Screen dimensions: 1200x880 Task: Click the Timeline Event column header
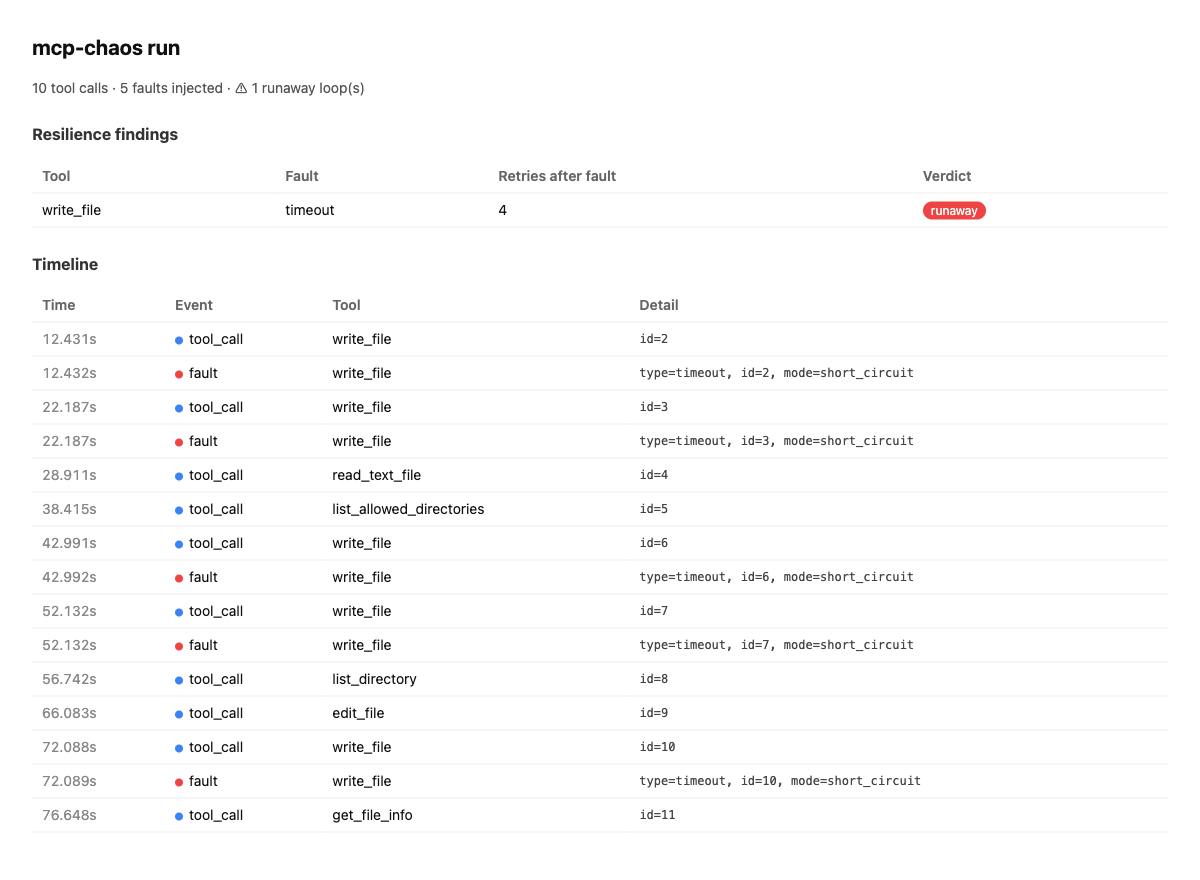(x=194, y=305)
